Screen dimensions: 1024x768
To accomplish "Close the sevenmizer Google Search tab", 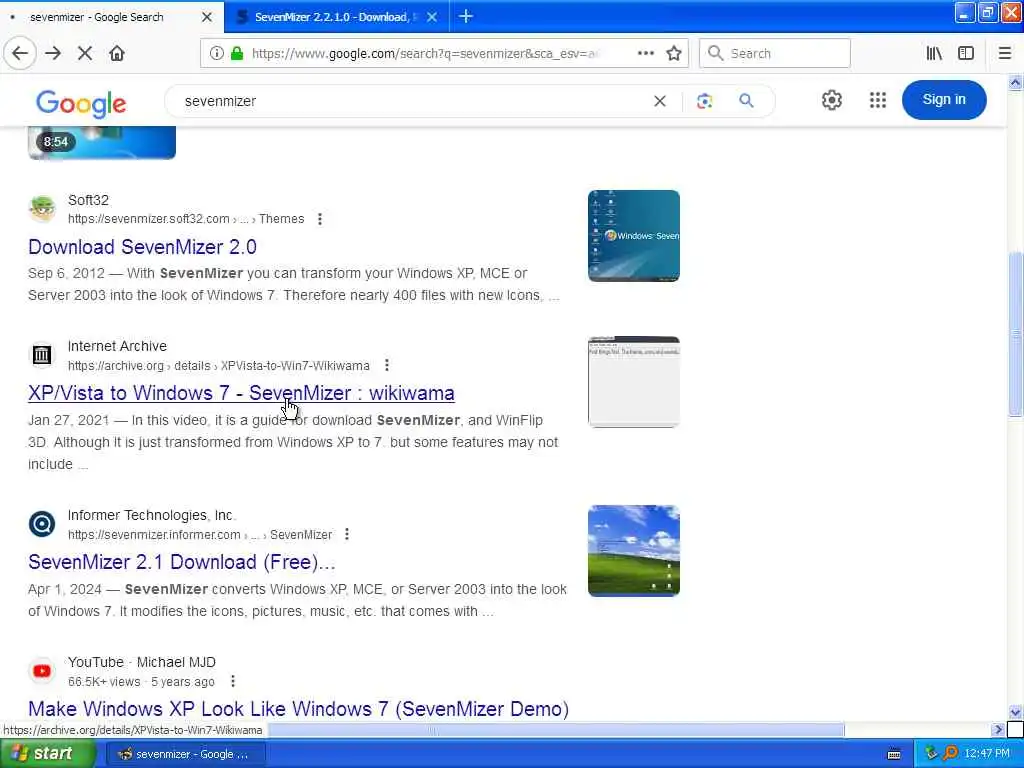I will point(206,17).
